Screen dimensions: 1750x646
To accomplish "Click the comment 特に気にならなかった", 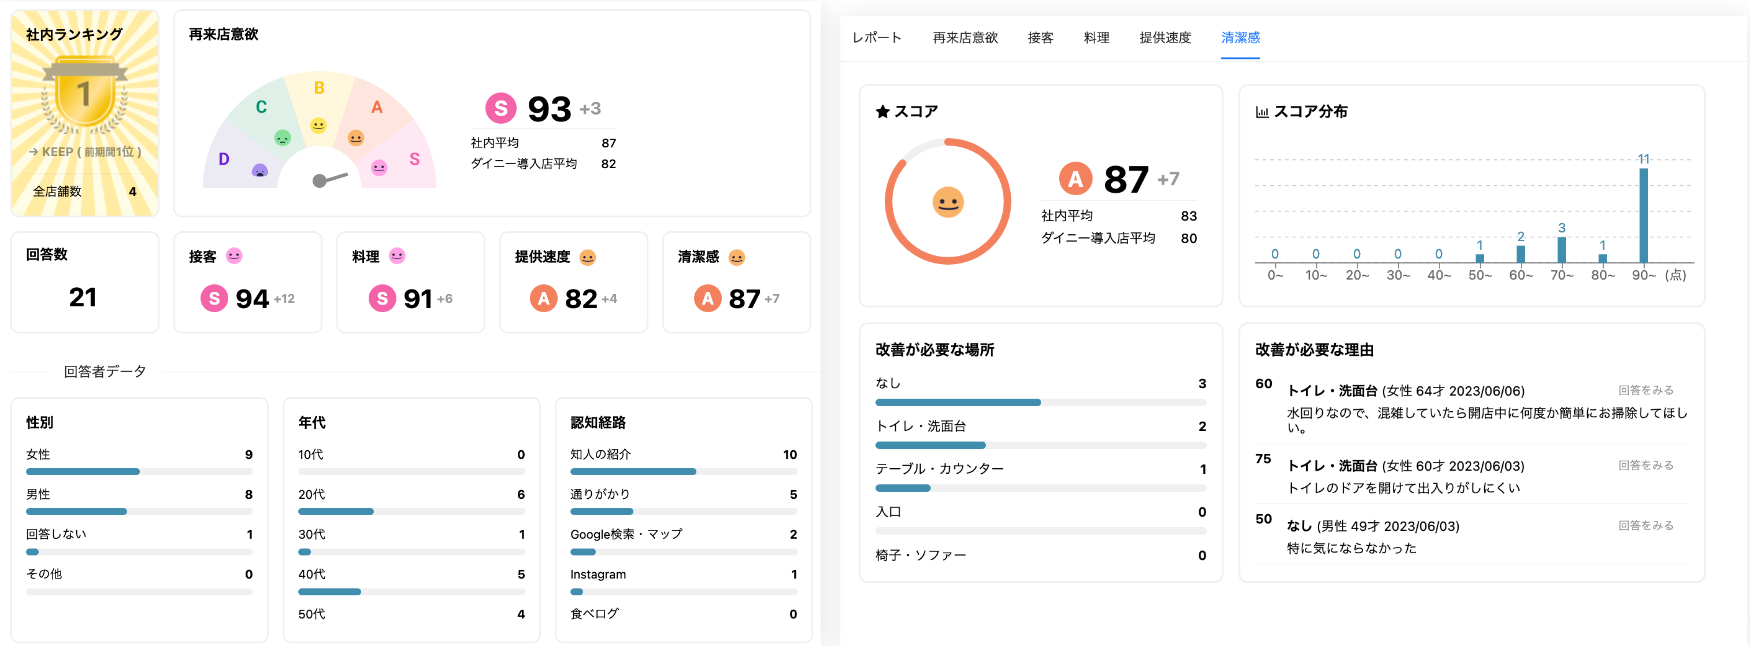I will click(x=1351, y=548).
